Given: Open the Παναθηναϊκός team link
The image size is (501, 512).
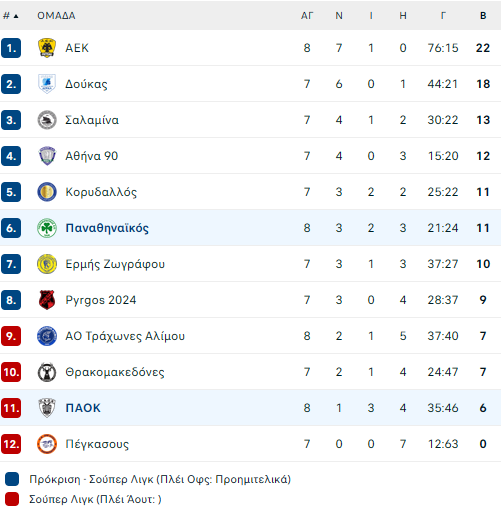Looking at the screenshot, I should click(x=107, y=228).
